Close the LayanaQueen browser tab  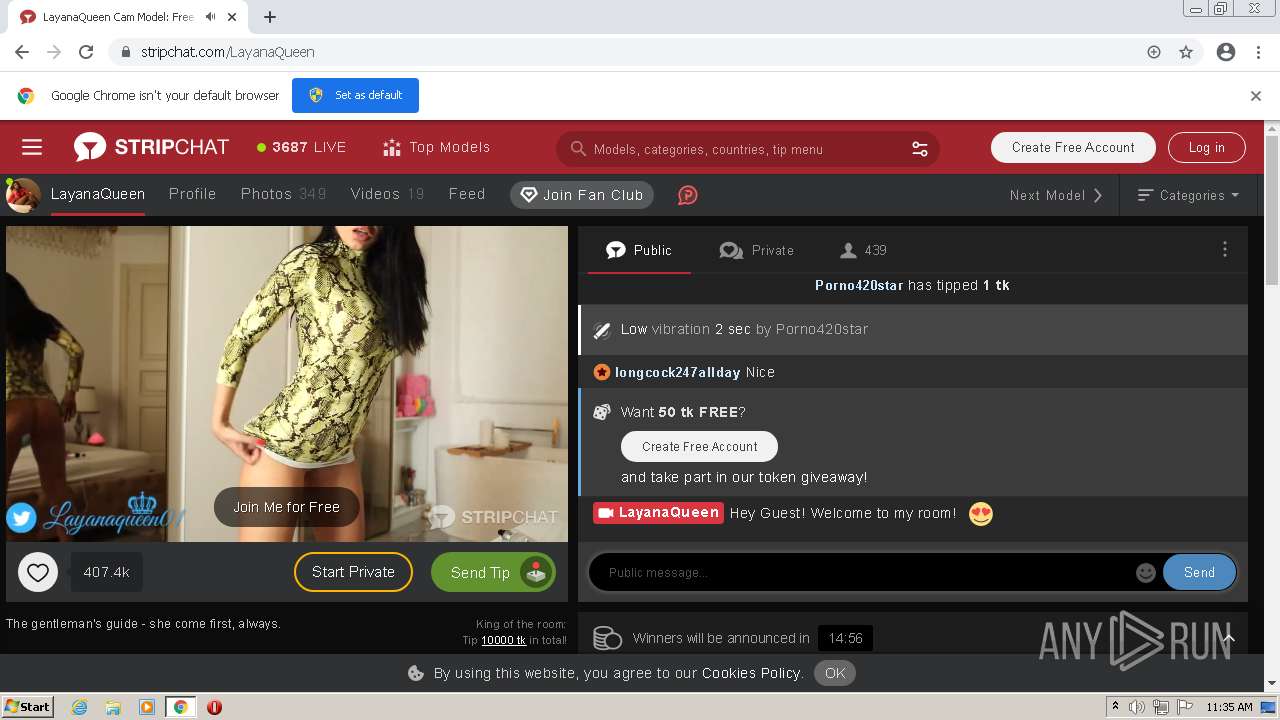pos(234,17)
